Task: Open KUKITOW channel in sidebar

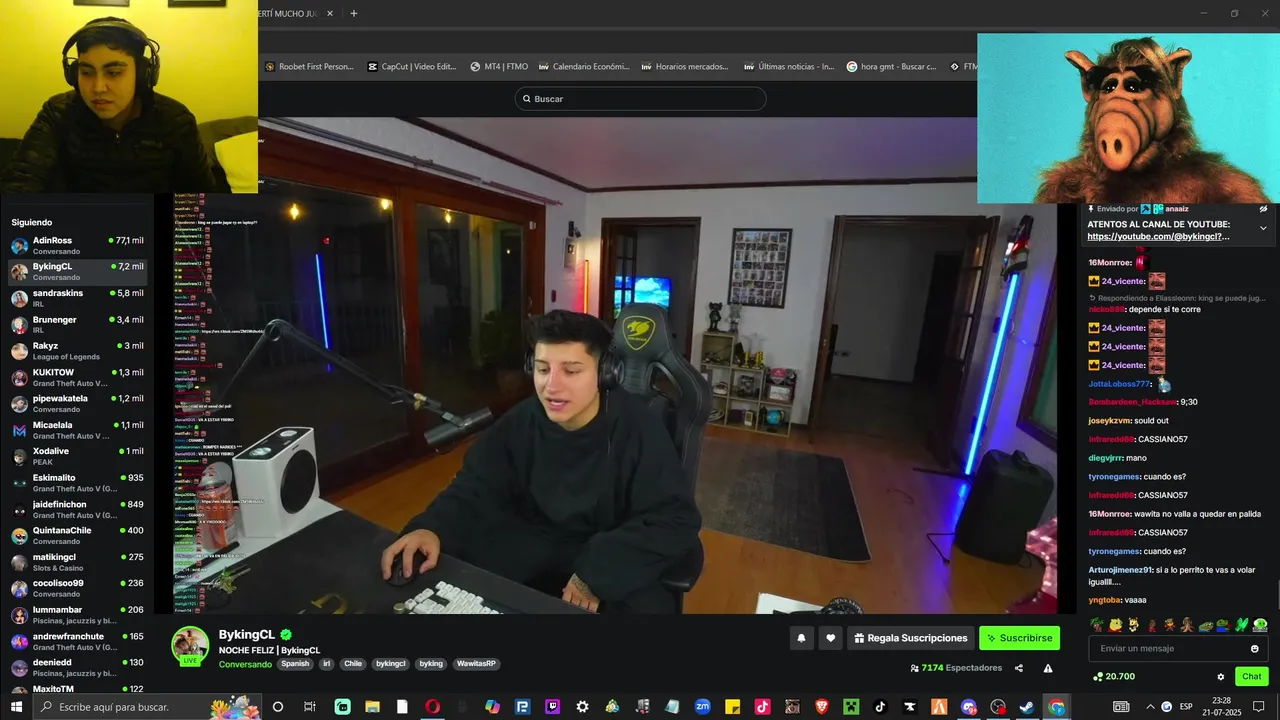Action: [78, 377]
